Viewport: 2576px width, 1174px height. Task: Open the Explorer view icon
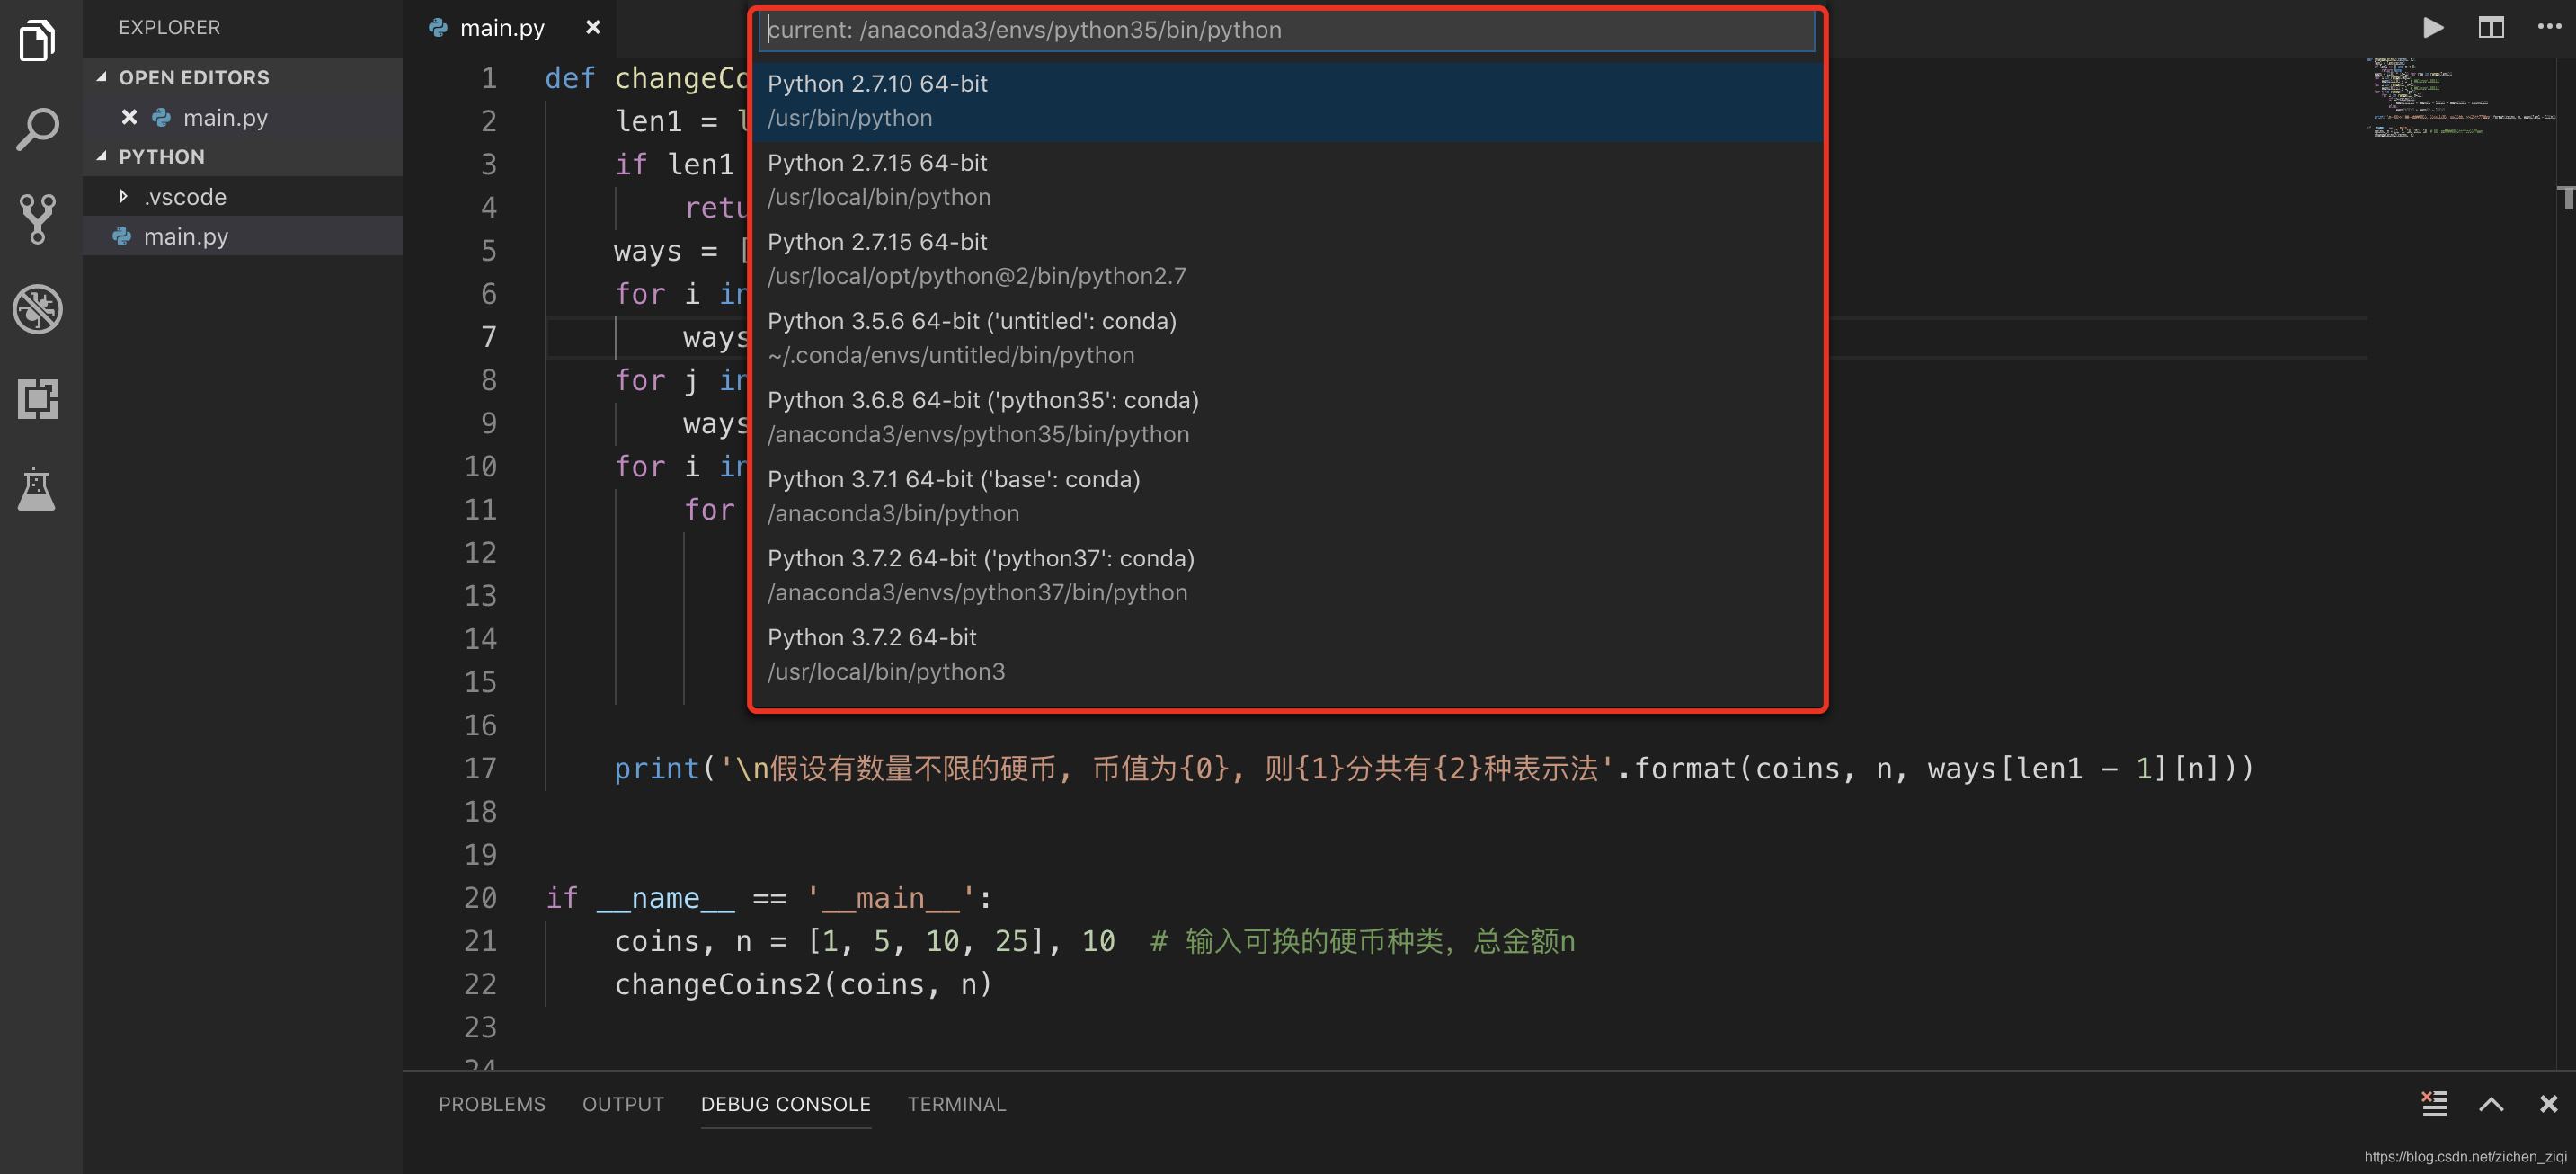click(38, 41)
